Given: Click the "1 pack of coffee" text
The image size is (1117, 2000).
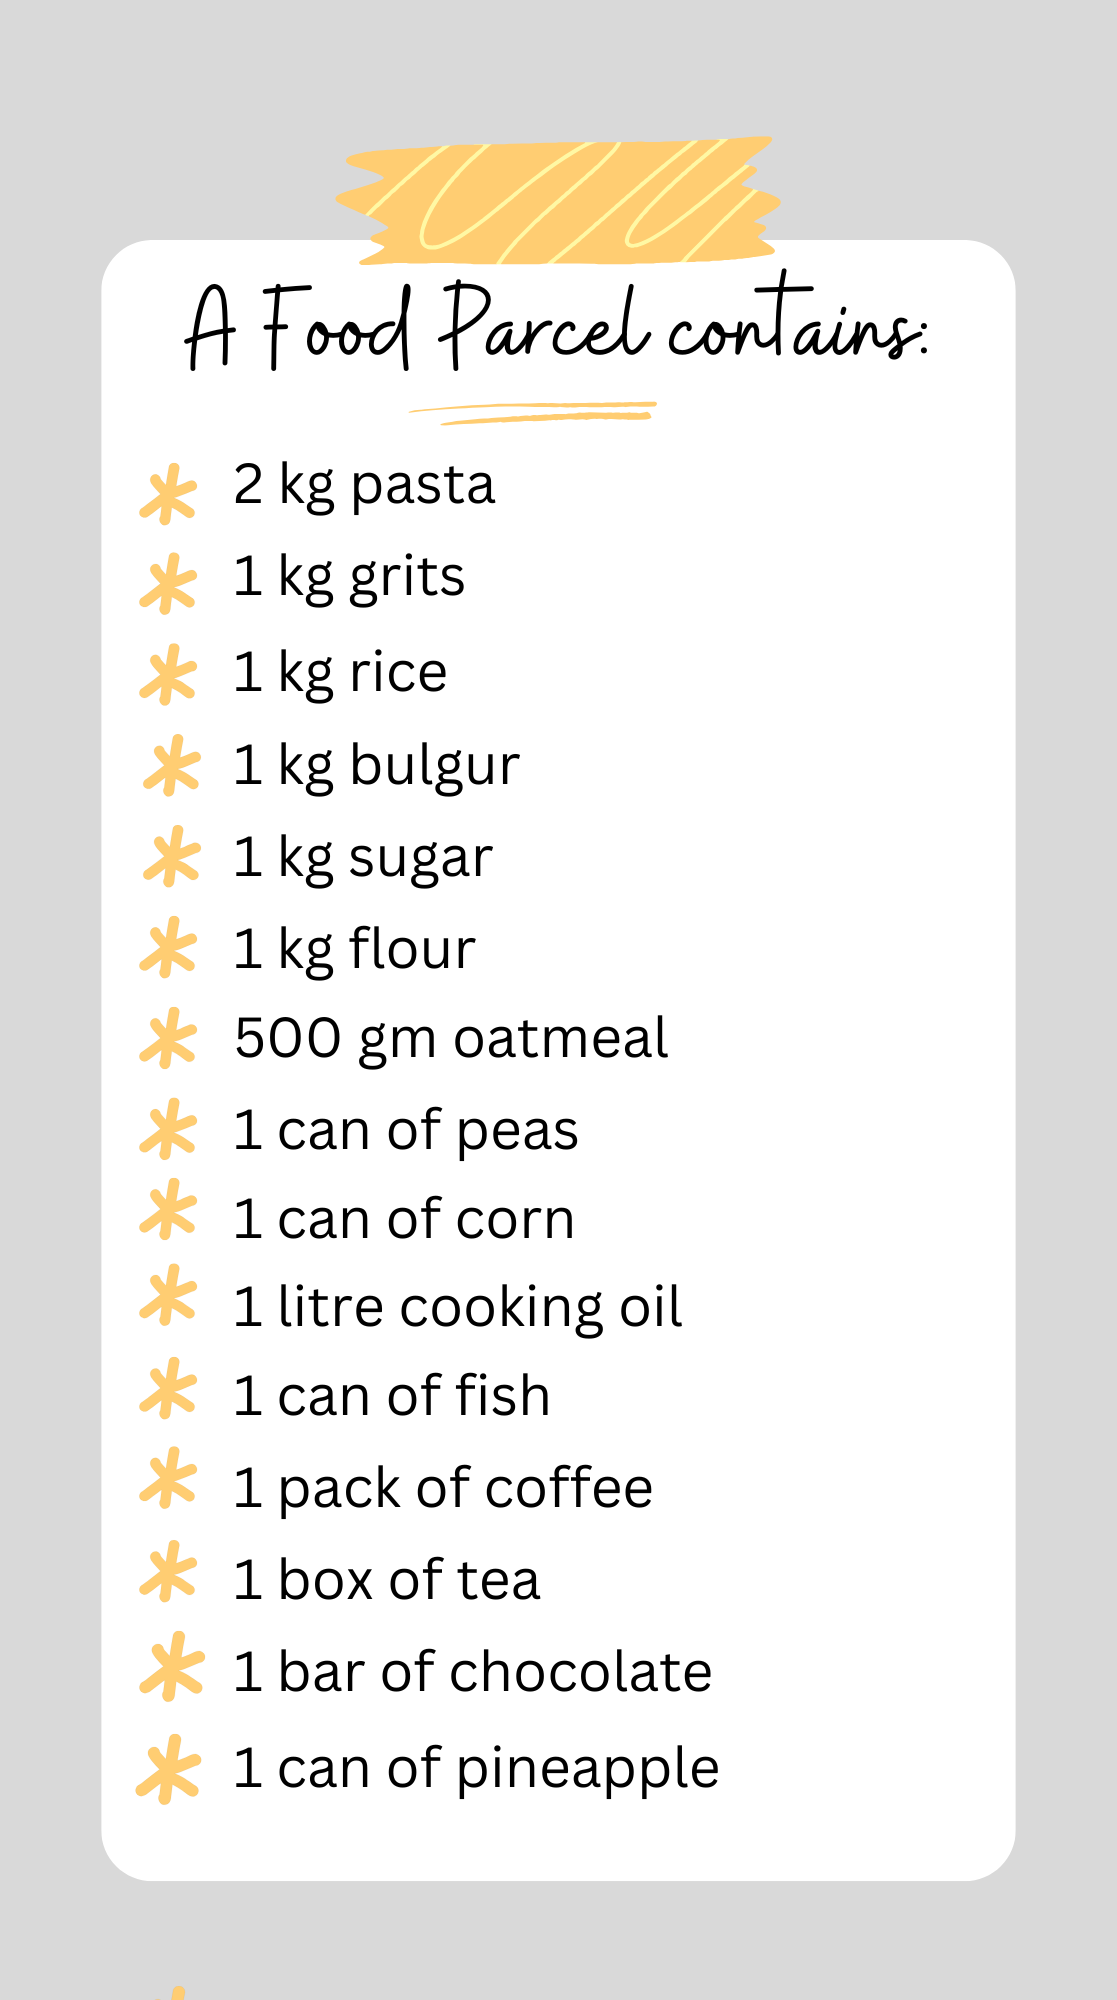Looking at the screenshot, I should point(442,1488).
